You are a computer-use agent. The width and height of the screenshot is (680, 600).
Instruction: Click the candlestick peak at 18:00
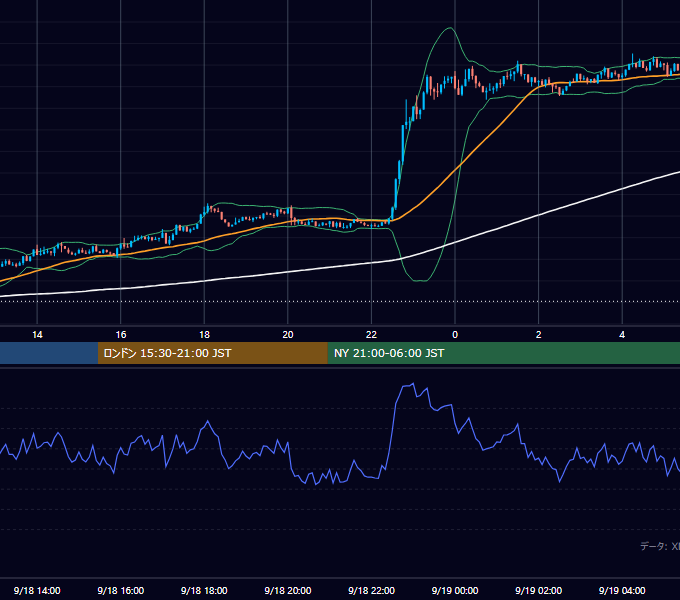[209, 208]
